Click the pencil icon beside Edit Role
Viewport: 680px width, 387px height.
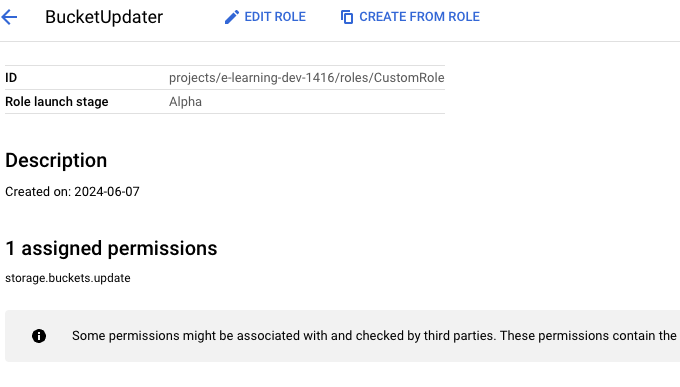pyautogui.click(x=232, y=17)
